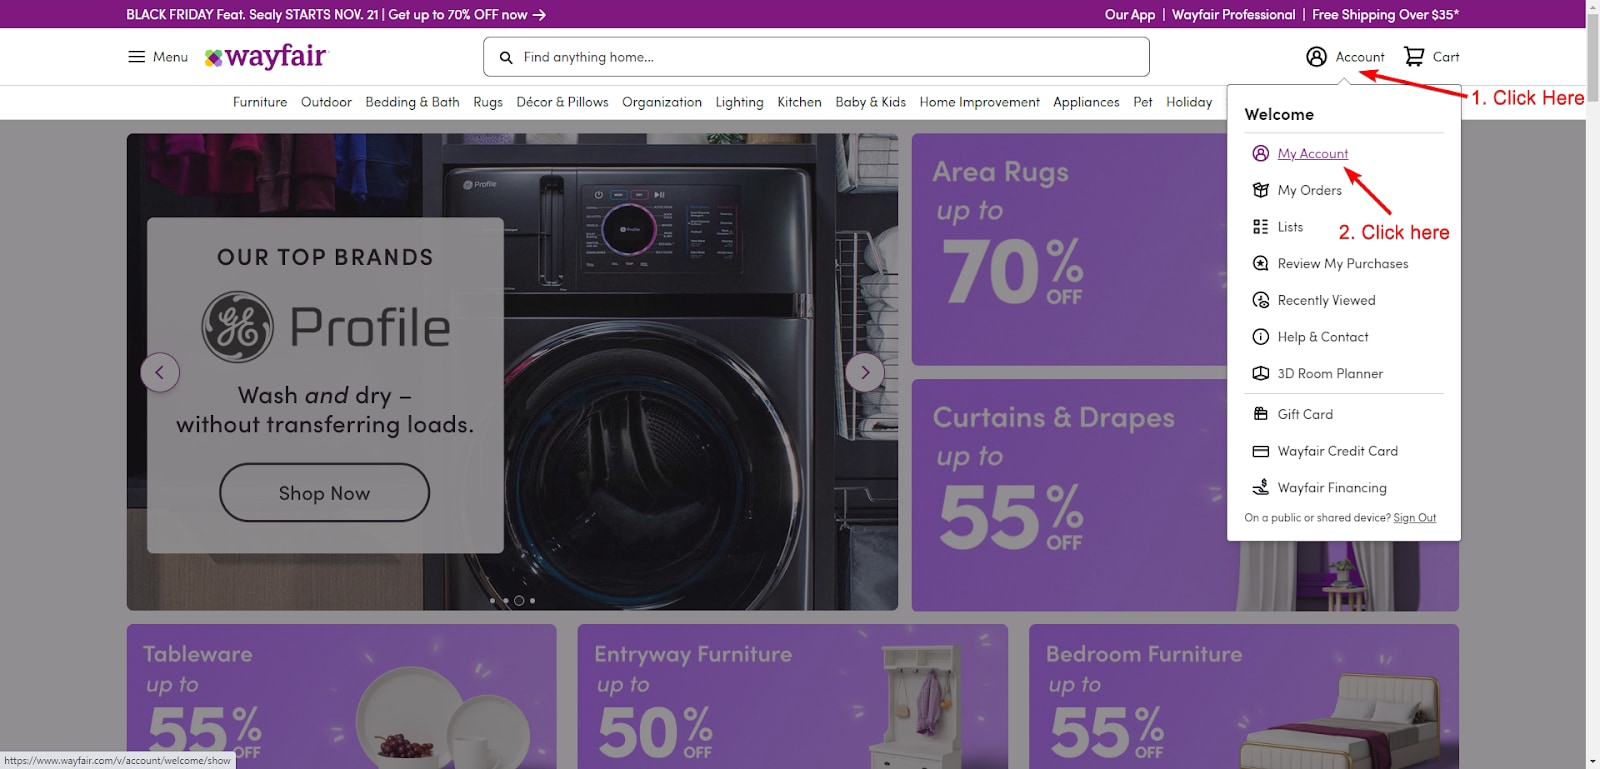The height and width of the screenshot is (769, 1600).
Task: Click the Help & Contact info icon
Action: coord(1261,337)
